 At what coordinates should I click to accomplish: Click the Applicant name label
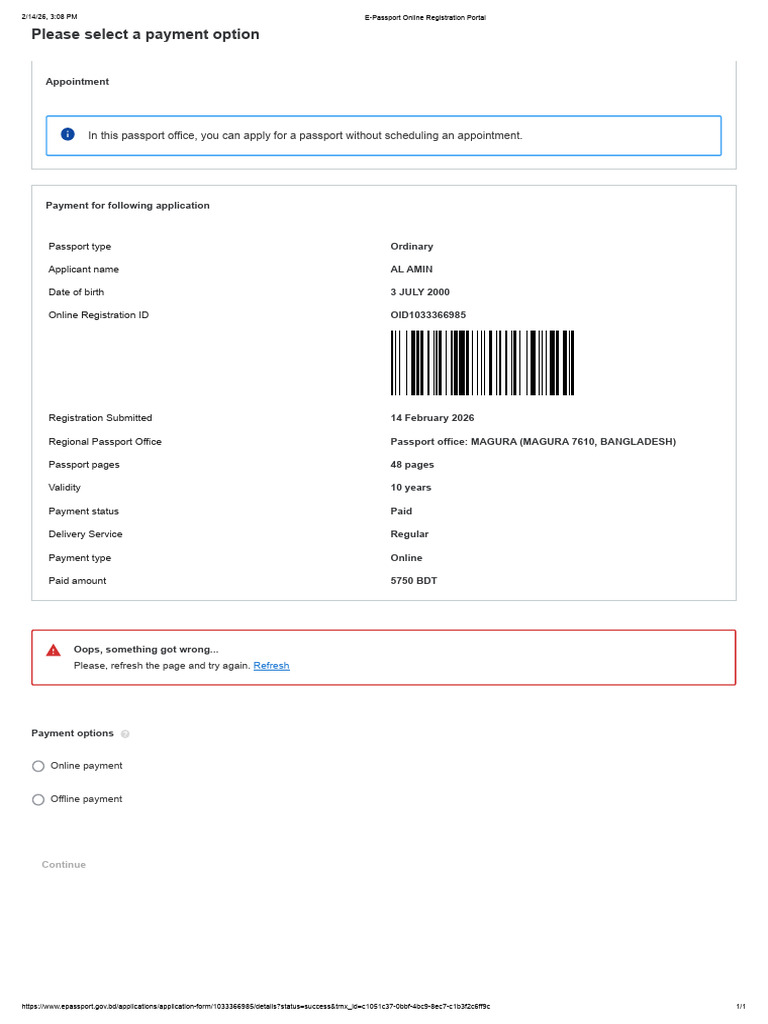pyautogui.click(x=84, y=269)
